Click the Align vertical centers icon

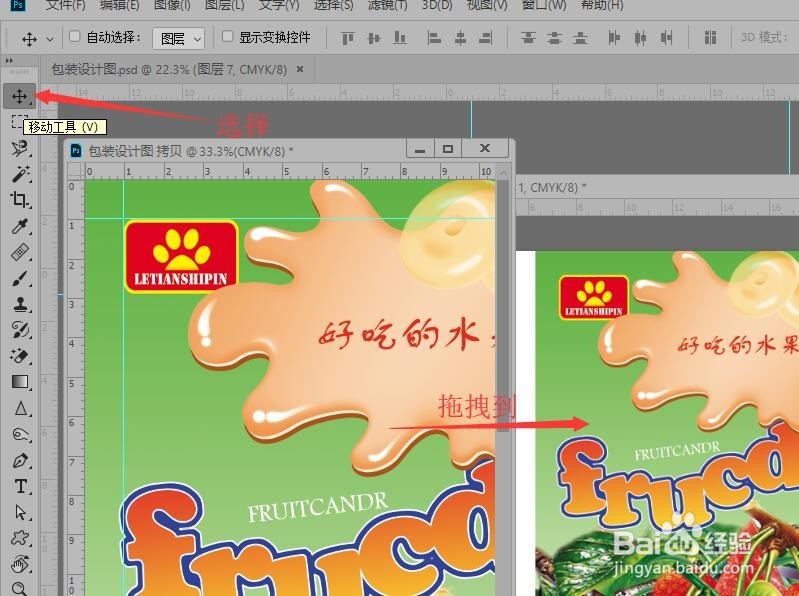pos(374,38)
